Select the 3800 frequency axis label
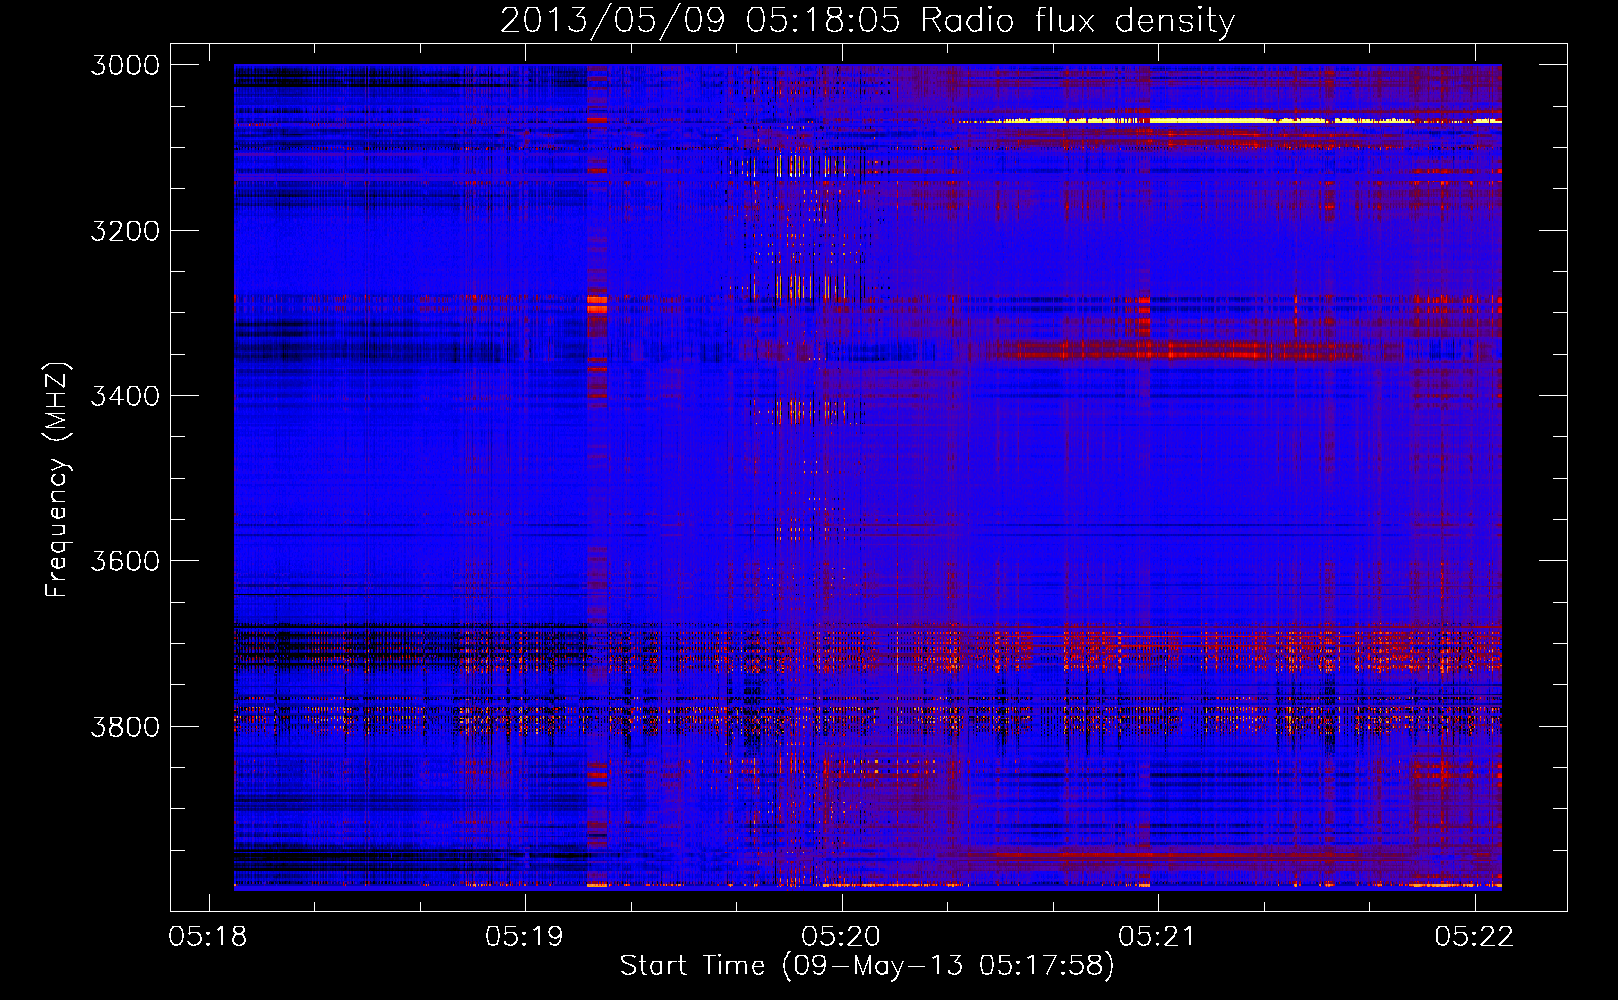The width and height of the screenshot is (1618, 1000). click(125, 726)
